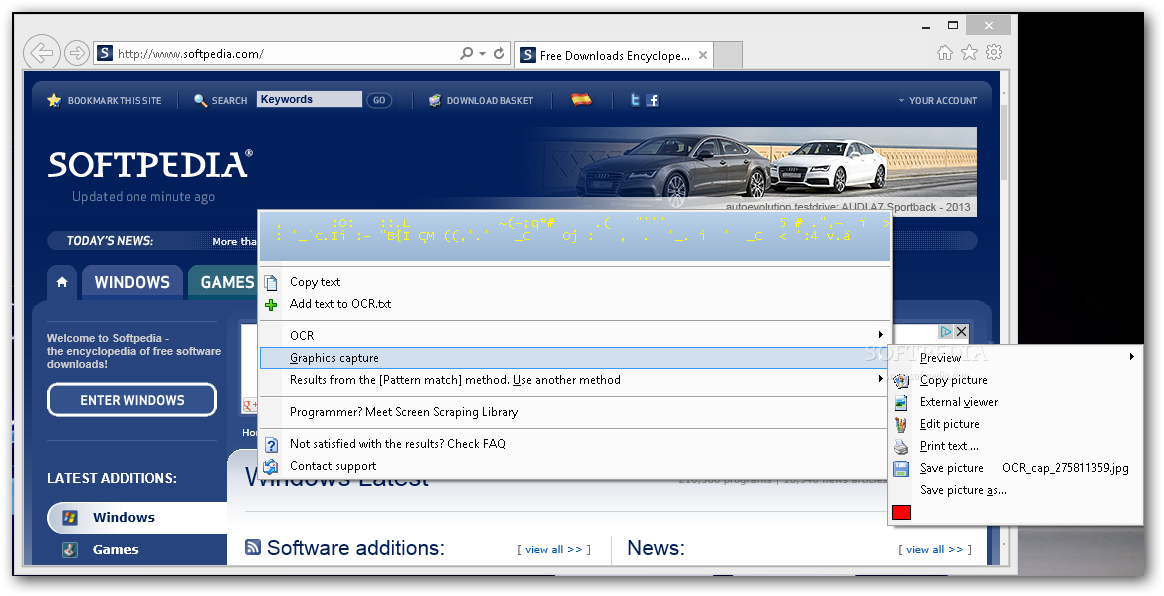This screenshot has height=596, width=1164.
Task: Expand the Preview submenu arrow
Action: click(x=1131, y=357)
